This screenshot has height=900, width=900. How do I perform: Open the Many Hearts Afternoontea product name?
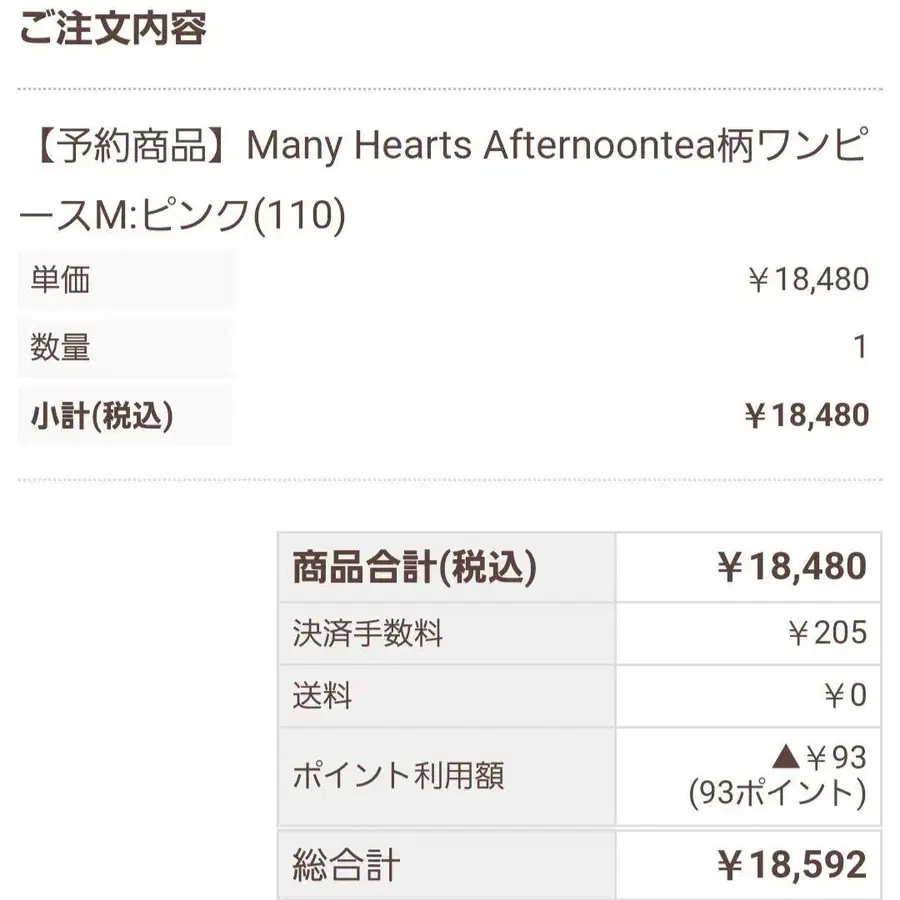click(x=443, y=180)
